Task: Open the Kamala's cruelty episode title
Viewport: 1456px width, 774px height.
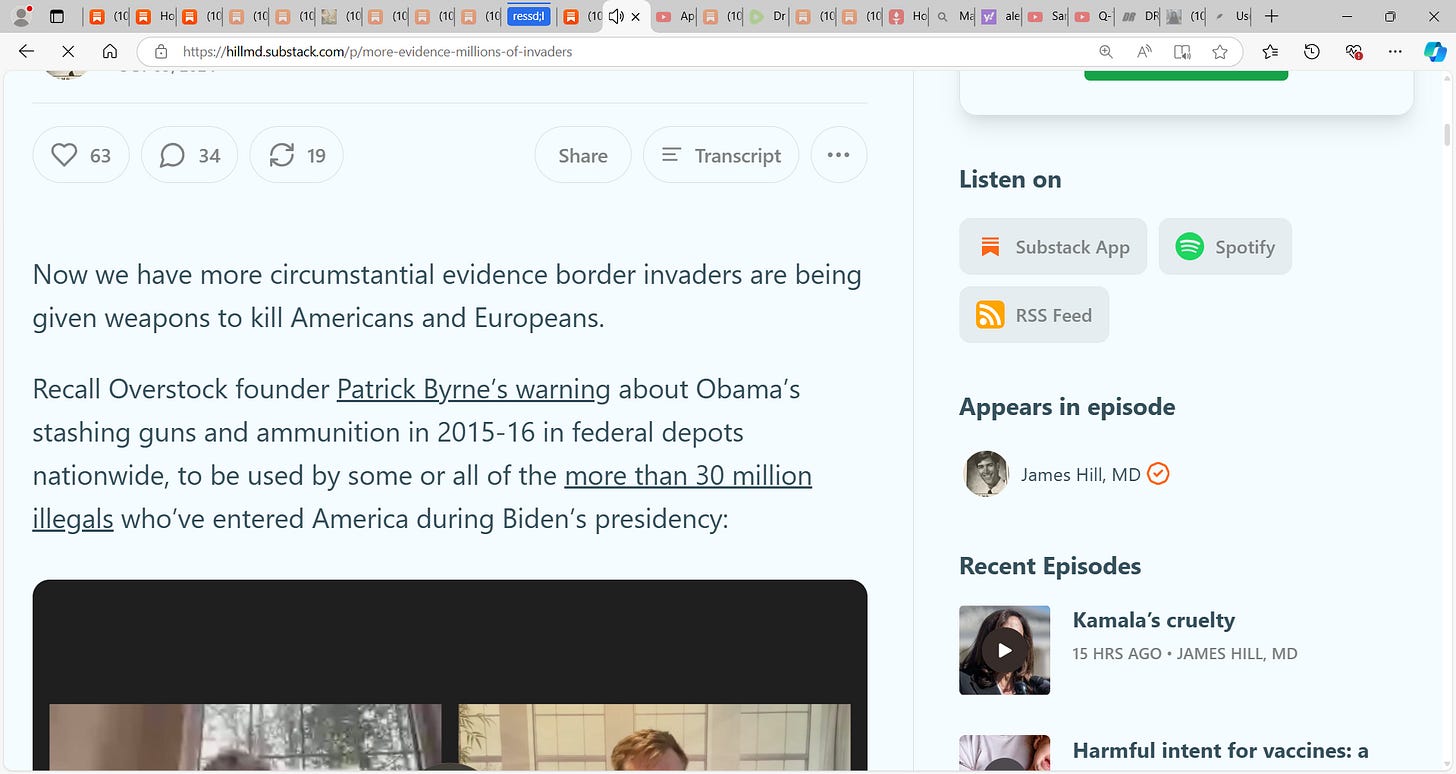Action: pyautogui.click(x=1154, y=620)
